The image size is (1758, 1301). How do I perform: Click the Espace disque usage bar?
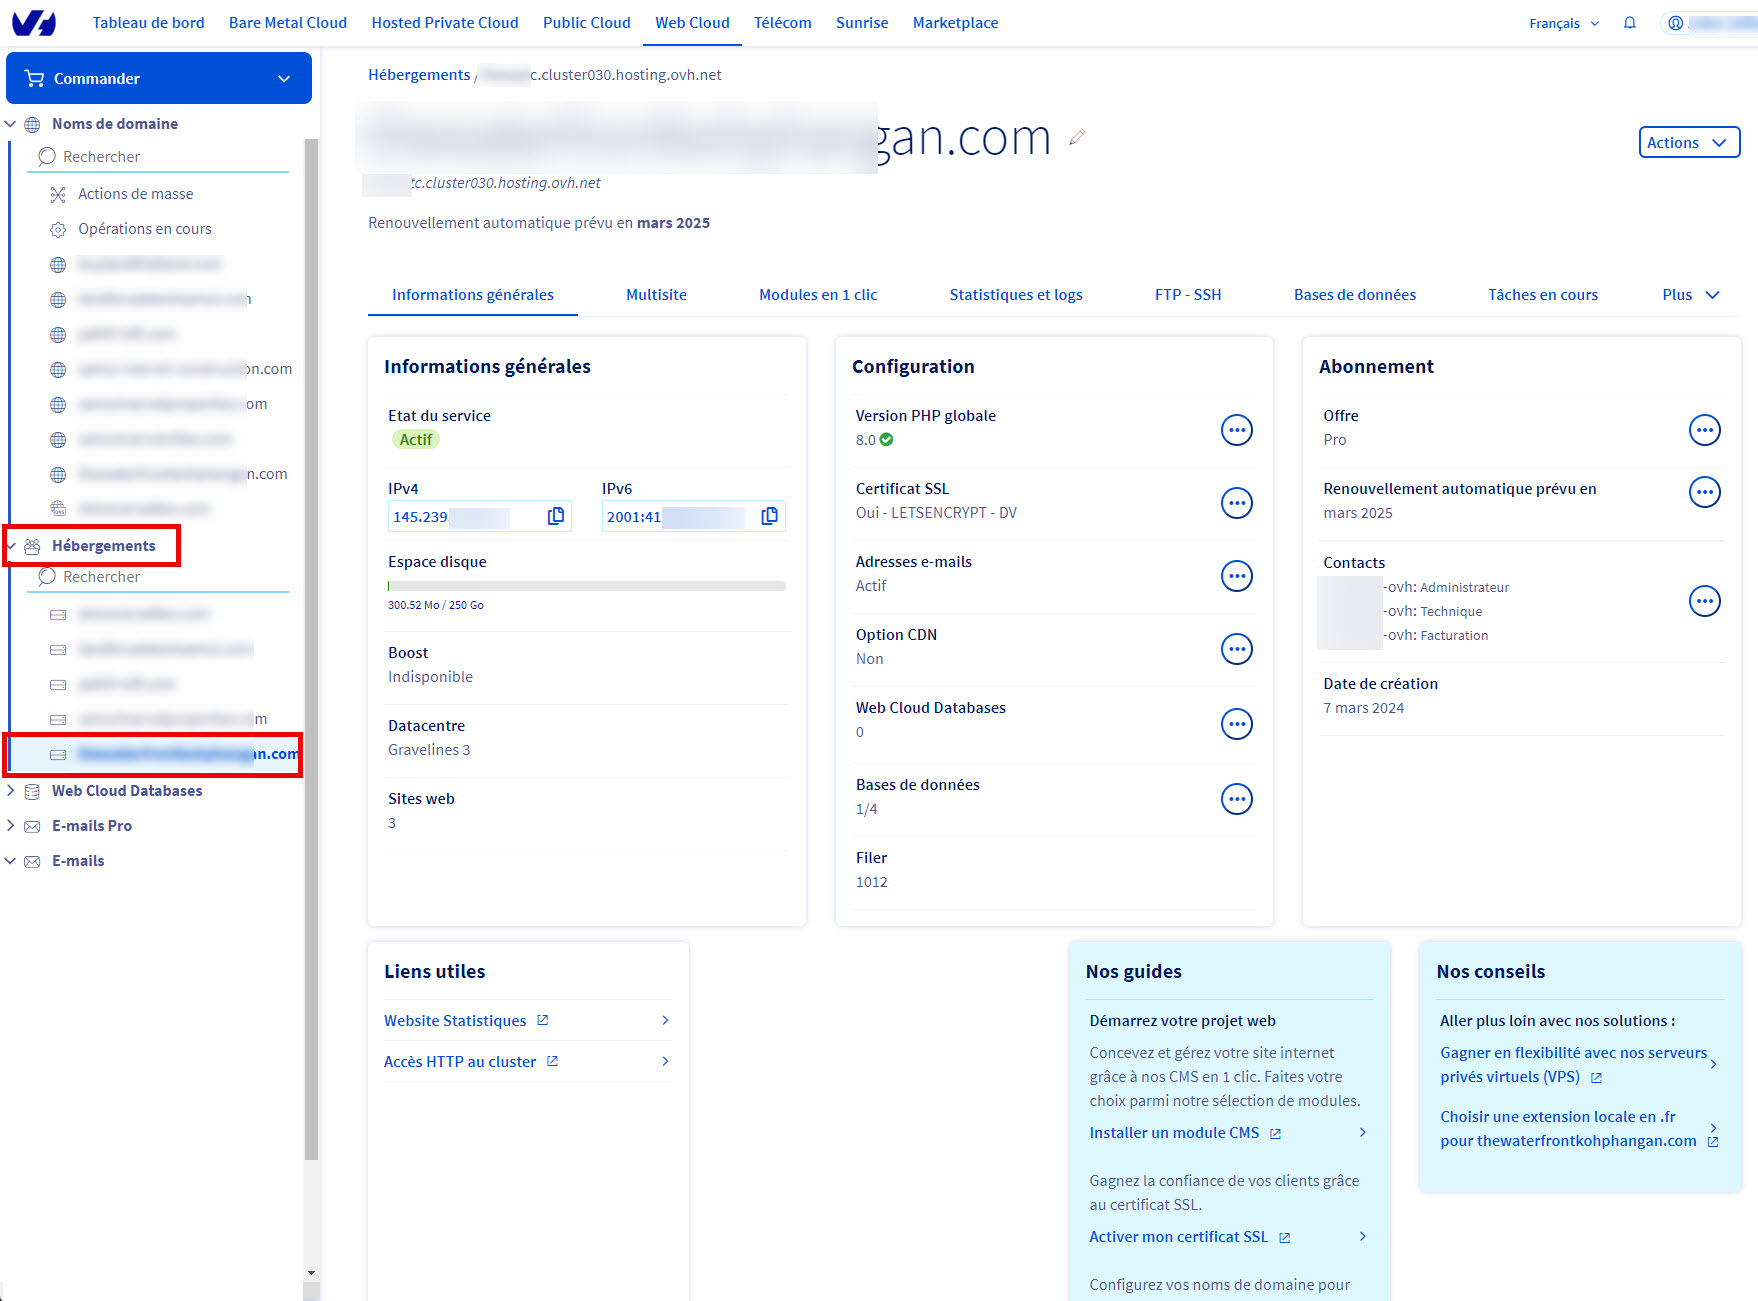(x=587, y=586)
